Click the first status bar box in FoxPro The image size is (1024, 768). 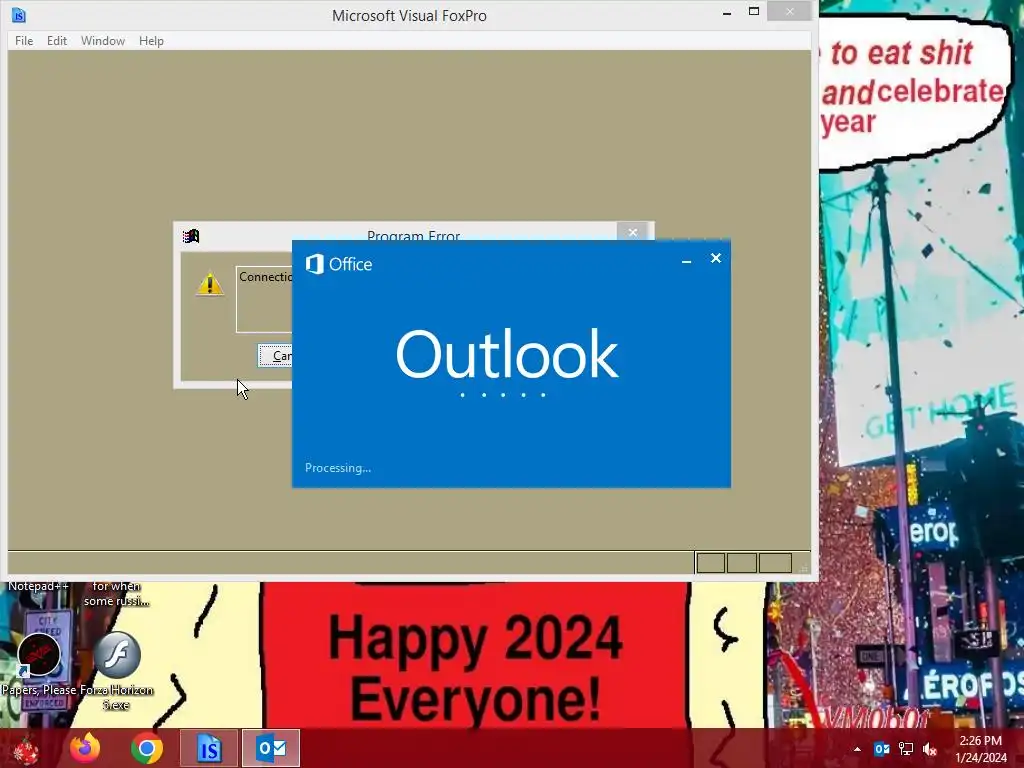coord(711,563)
